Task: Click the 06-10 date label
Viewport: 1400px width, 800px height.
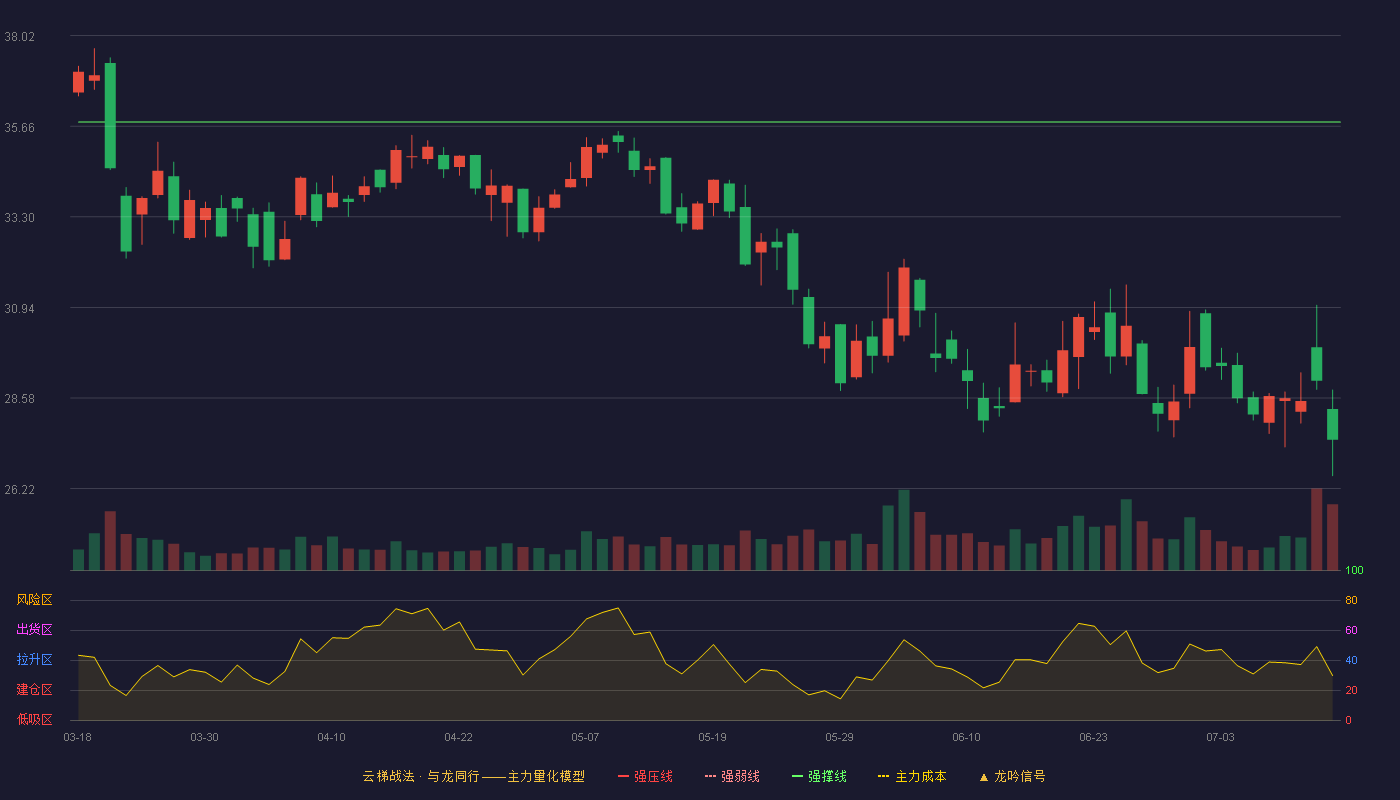Action: click(x=966, y=737)
